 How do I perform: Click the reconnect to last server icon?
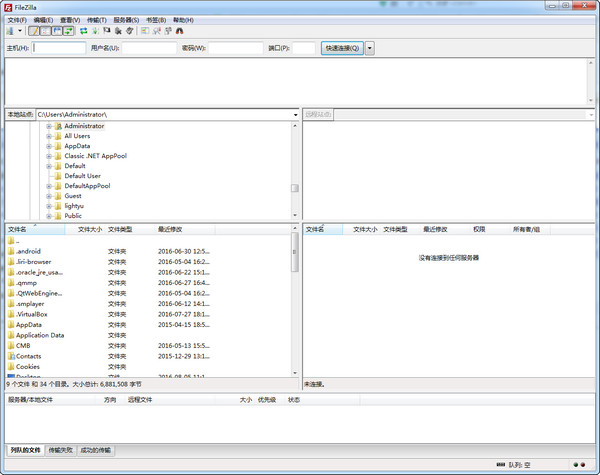coord(131,31)
